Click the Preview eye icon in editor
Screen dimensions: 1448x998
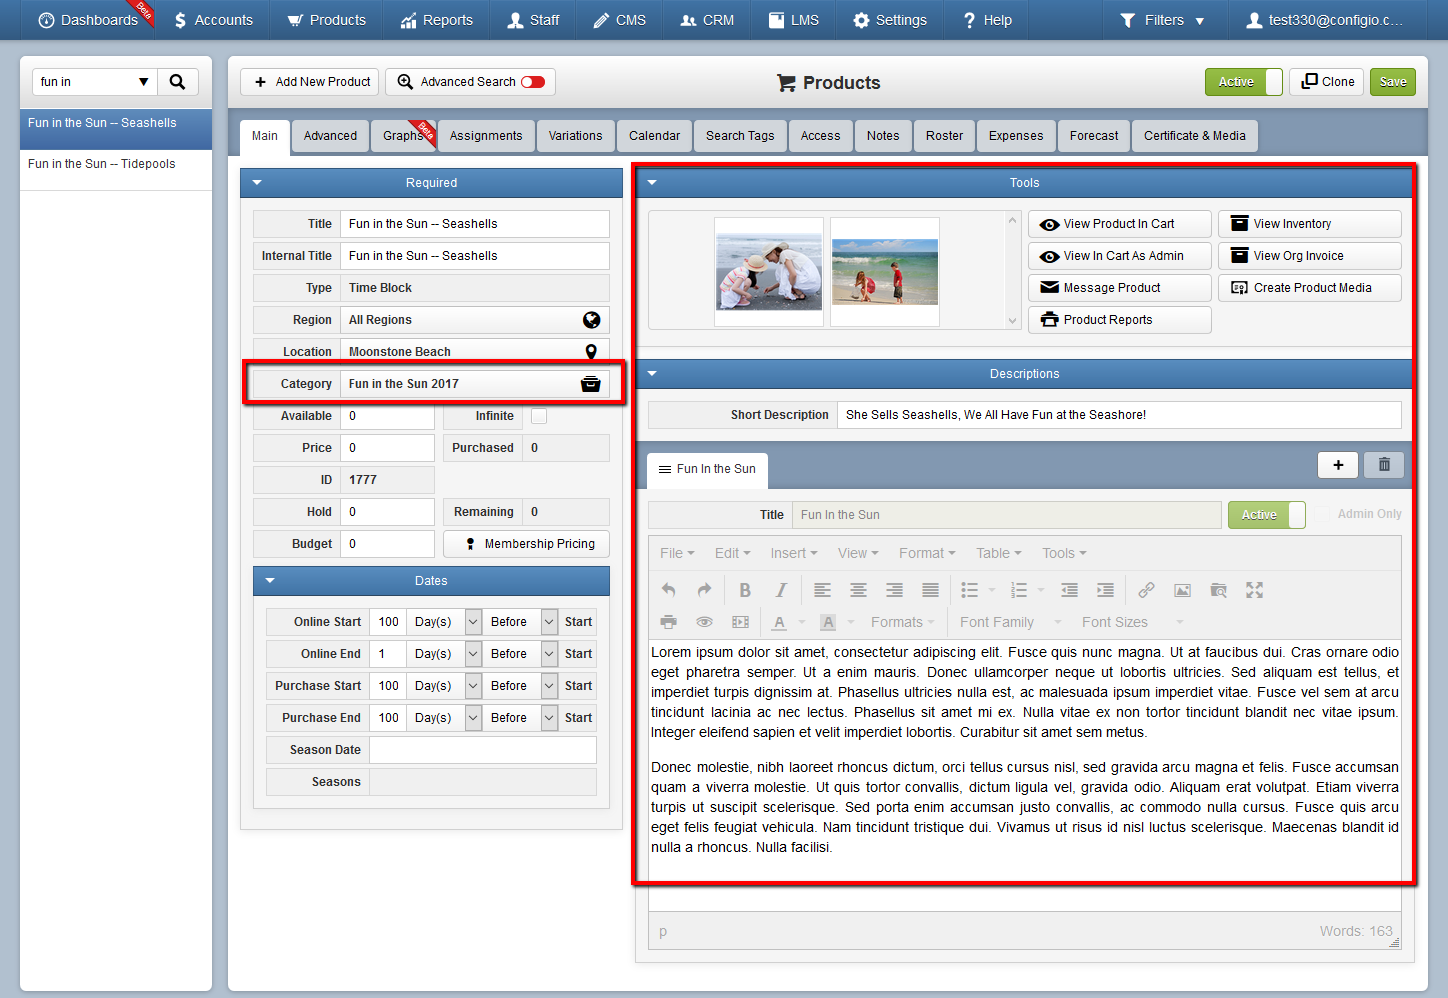coord(704,622)
